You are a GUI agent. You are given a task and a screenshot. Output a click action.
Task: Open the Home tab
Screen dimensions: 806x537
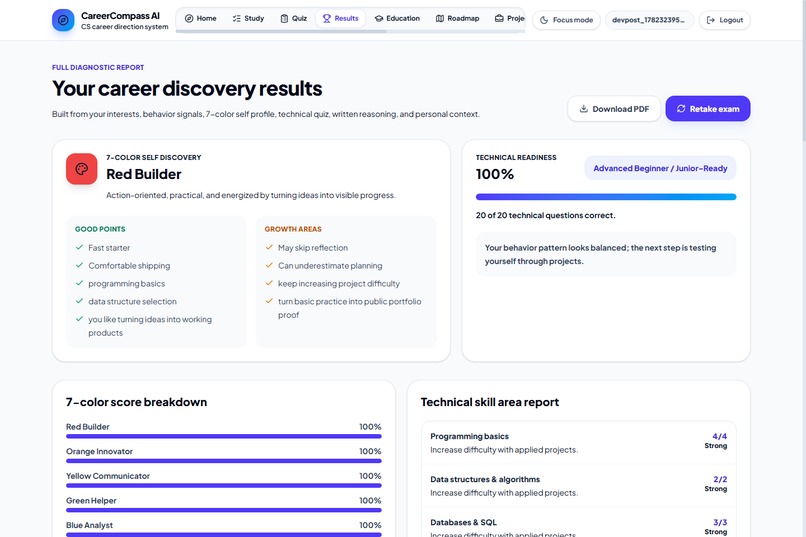[x=200, y=18]
